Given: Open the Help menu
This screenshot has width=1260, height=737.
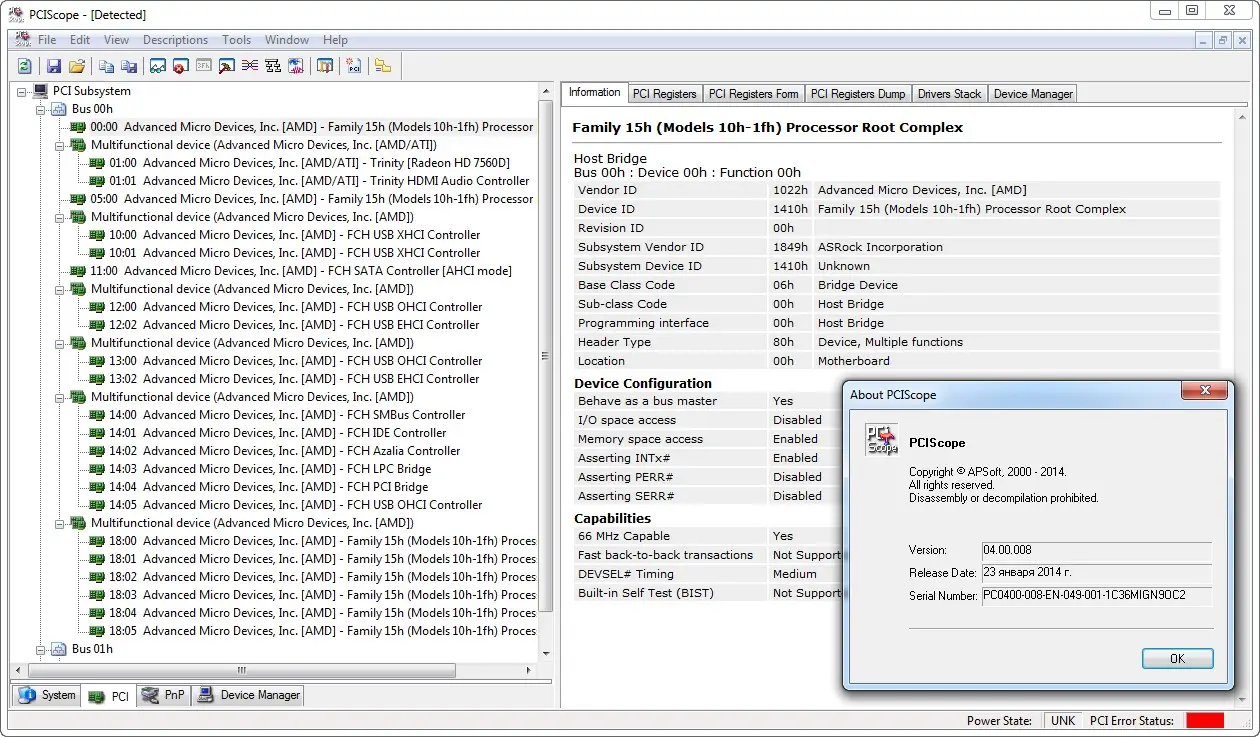Looking at the screenshot, I should [x=335, y=40].
